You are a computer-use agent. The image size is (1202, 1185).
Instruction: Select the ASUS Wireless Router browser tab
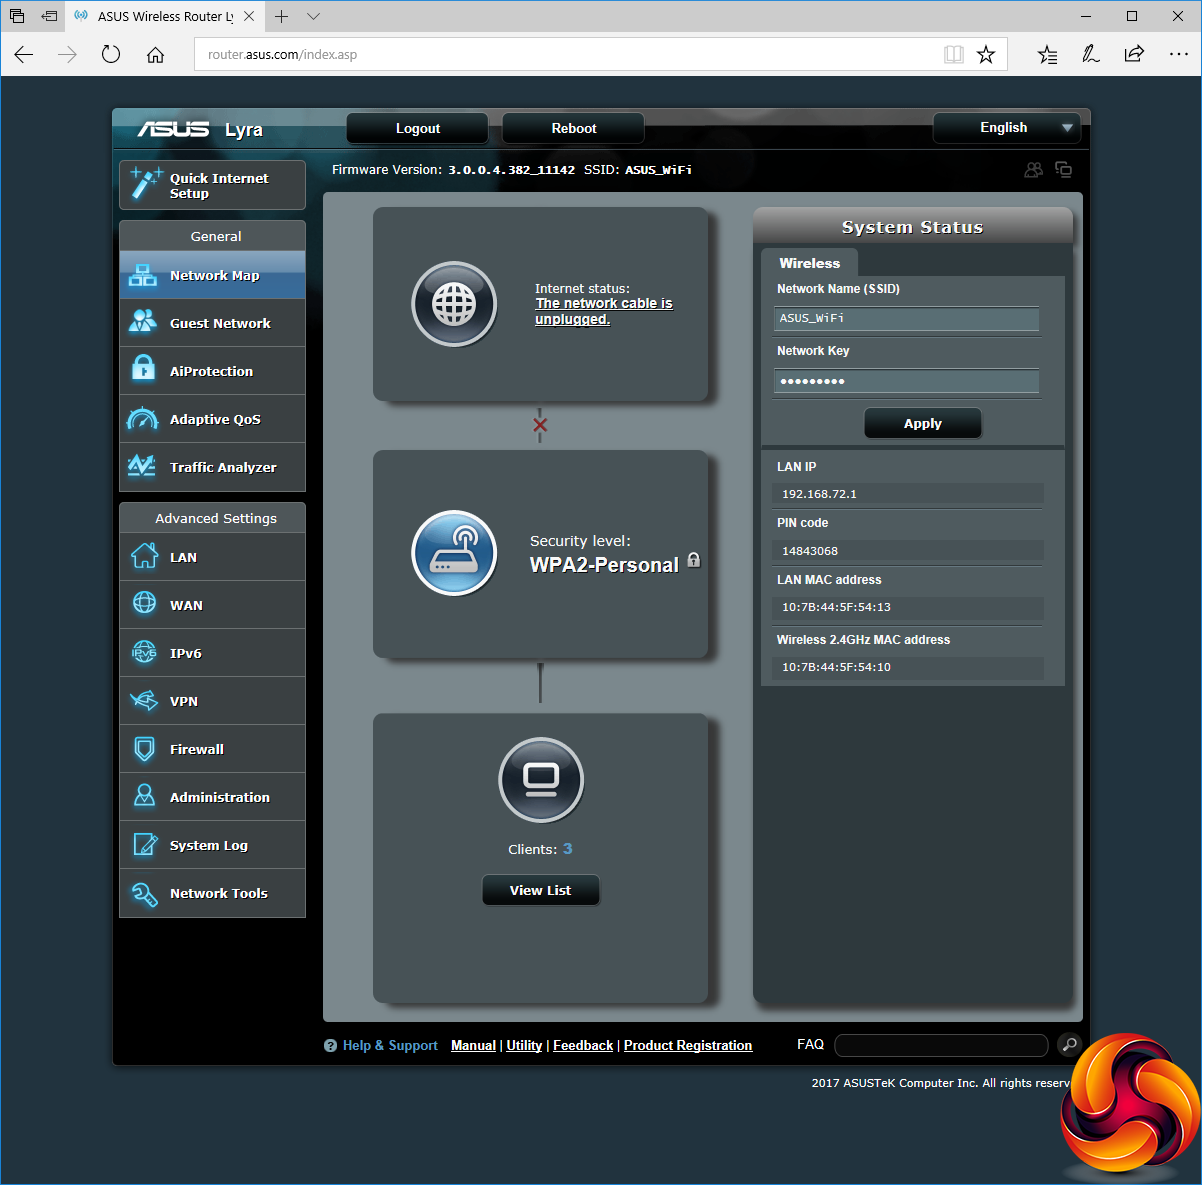click(x=164, y=17)
